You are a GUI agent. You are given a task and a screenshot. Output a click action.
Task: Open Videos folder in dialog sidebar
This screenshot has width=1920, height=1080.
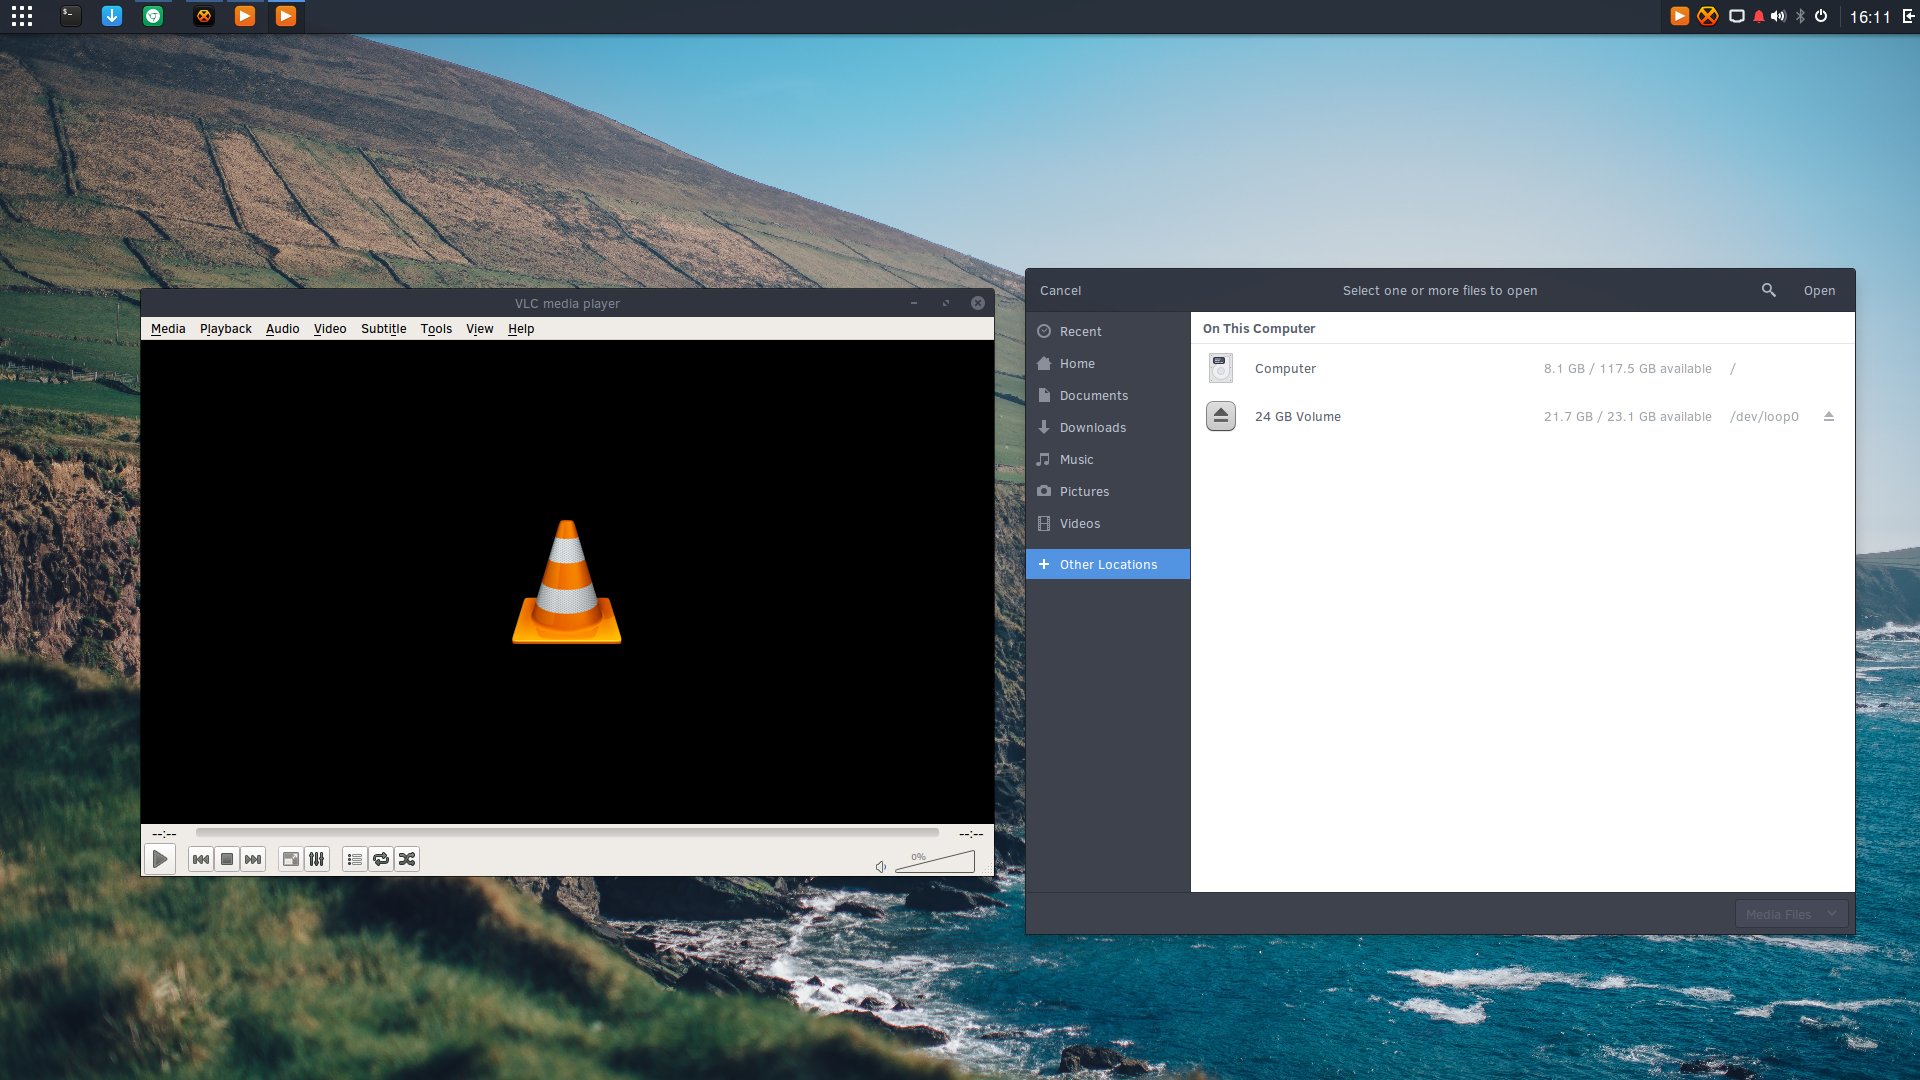1108,523
